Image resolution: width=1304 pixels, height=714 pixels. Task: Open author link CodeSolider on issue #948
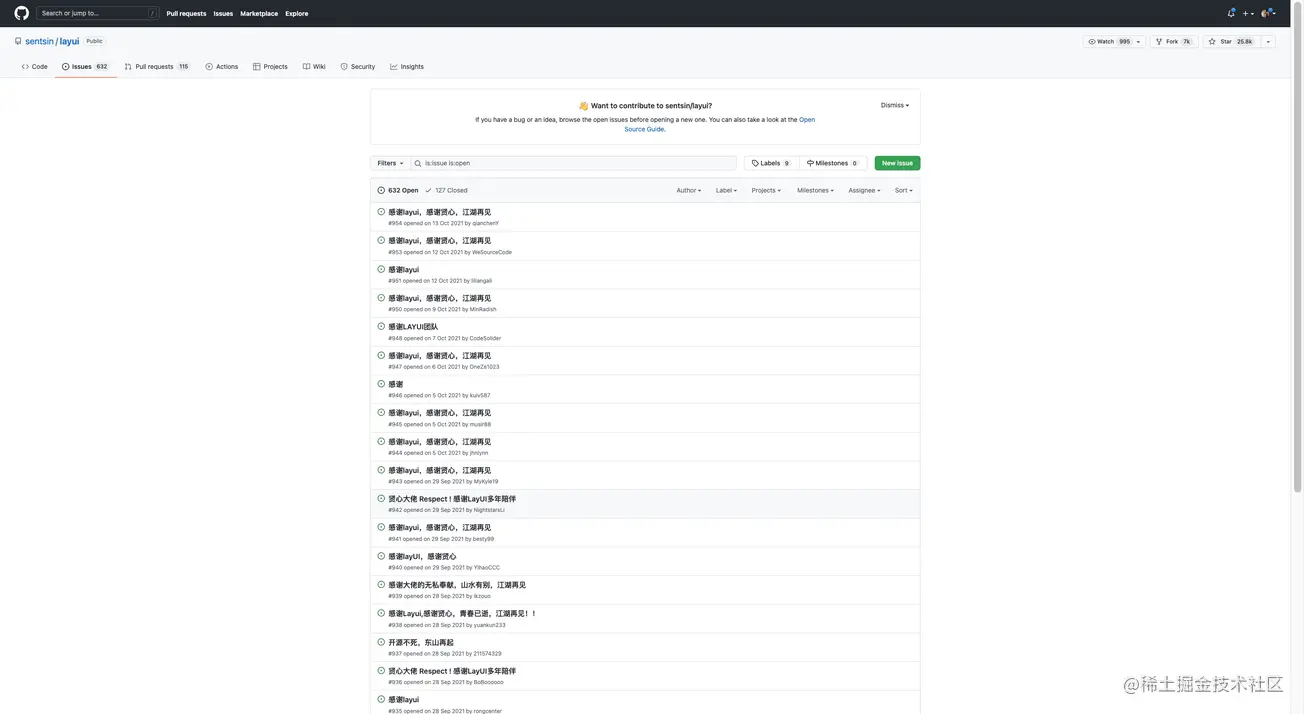pos(485,338)
